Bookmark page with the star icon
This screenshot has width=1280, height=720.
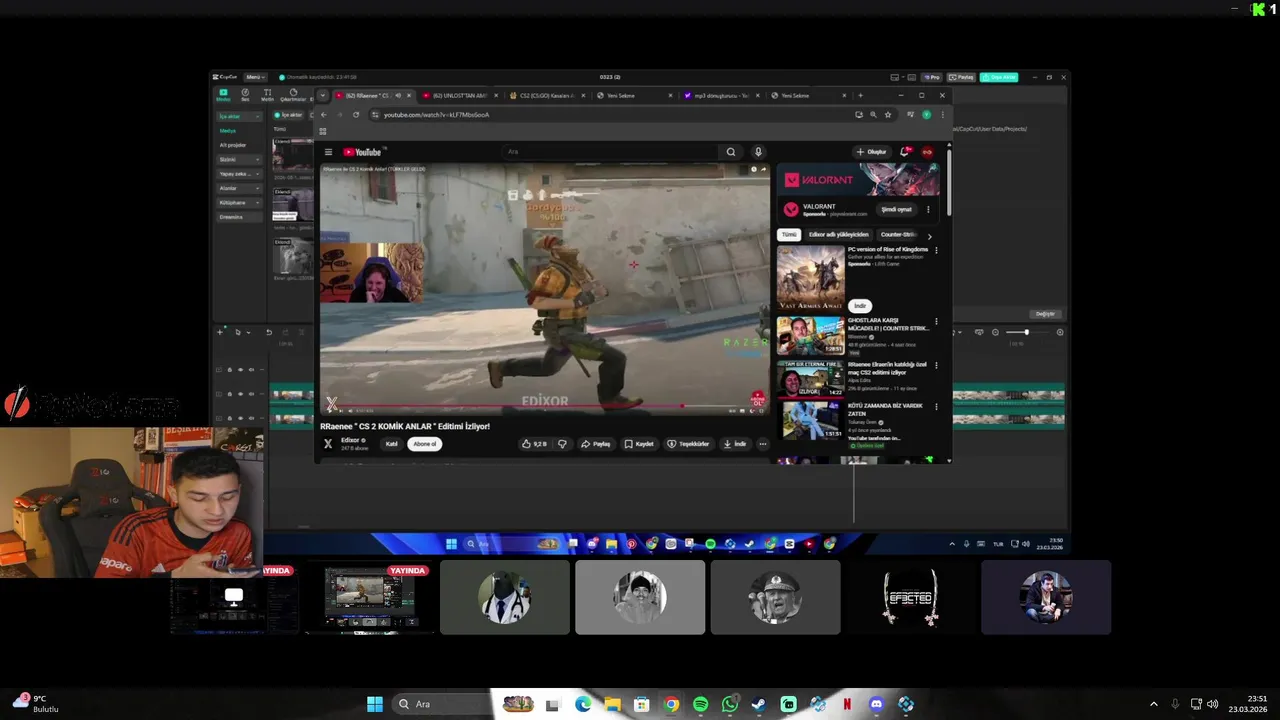click(888, 115)
